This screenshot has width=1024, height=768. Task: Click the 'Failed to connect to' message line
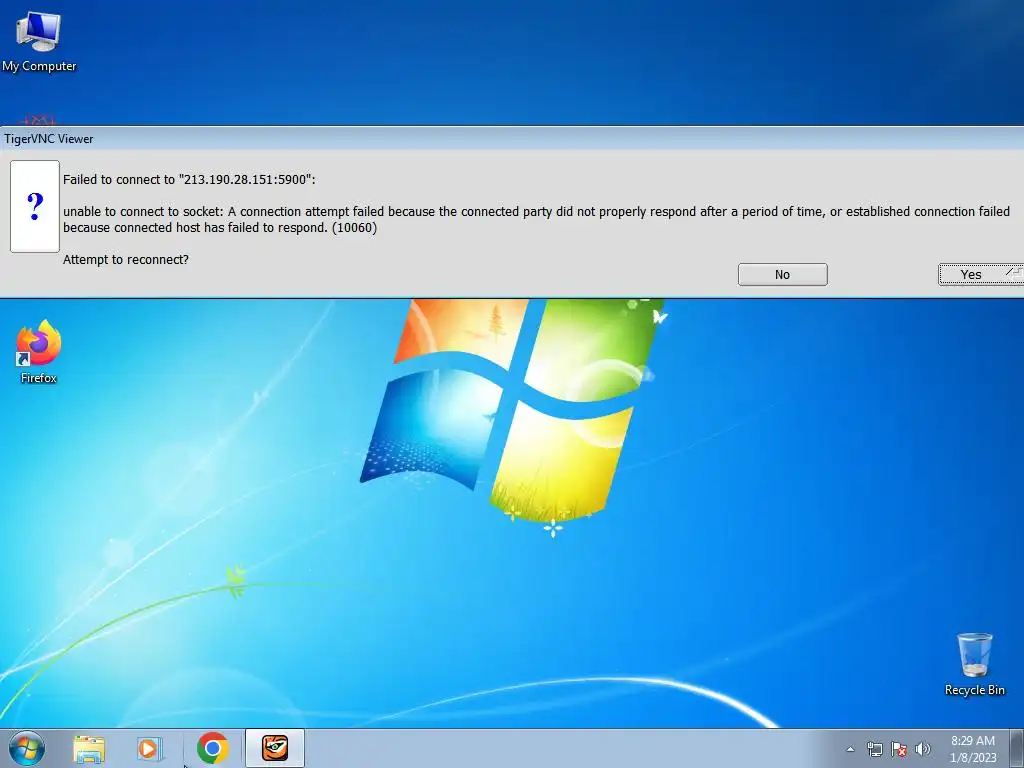pyautogui.click(x=189, y=180)
